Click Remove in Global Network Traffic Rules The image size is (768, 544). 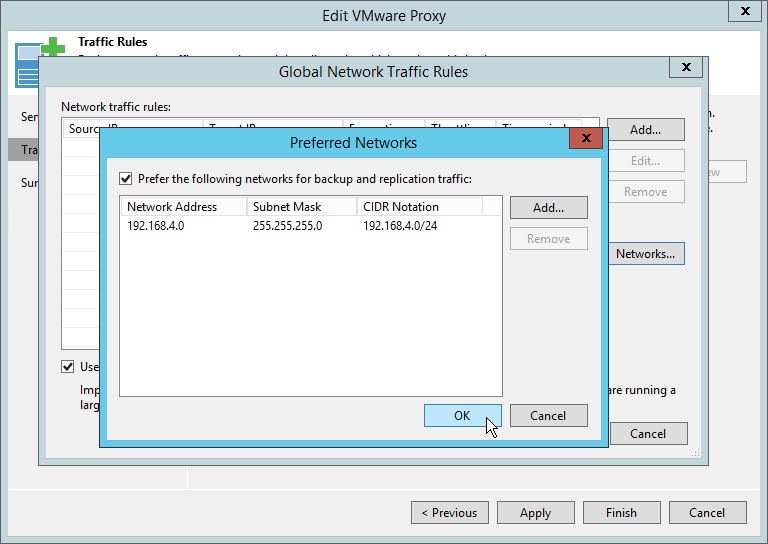[645, 192]
